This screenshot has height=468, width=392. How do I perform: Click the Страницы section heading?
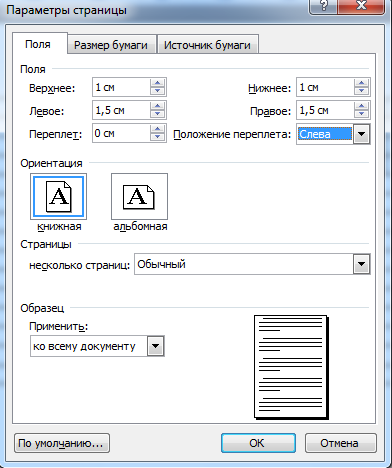click(x=46, y=244)
